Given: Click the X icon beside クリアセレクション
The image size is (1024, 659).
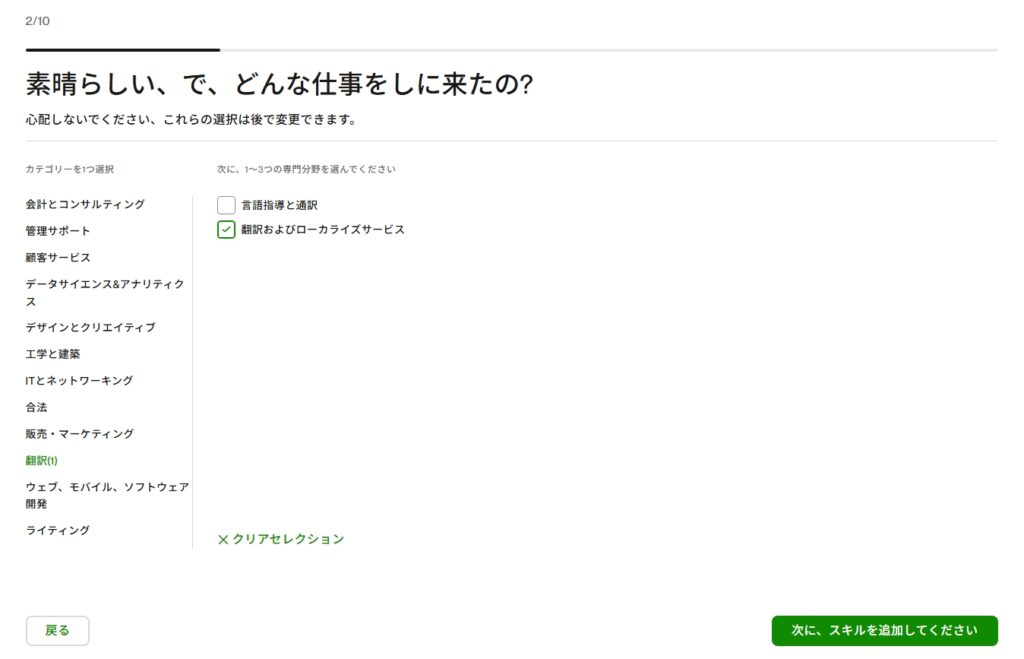Looking at the screenshot, I should click(223, 539).
